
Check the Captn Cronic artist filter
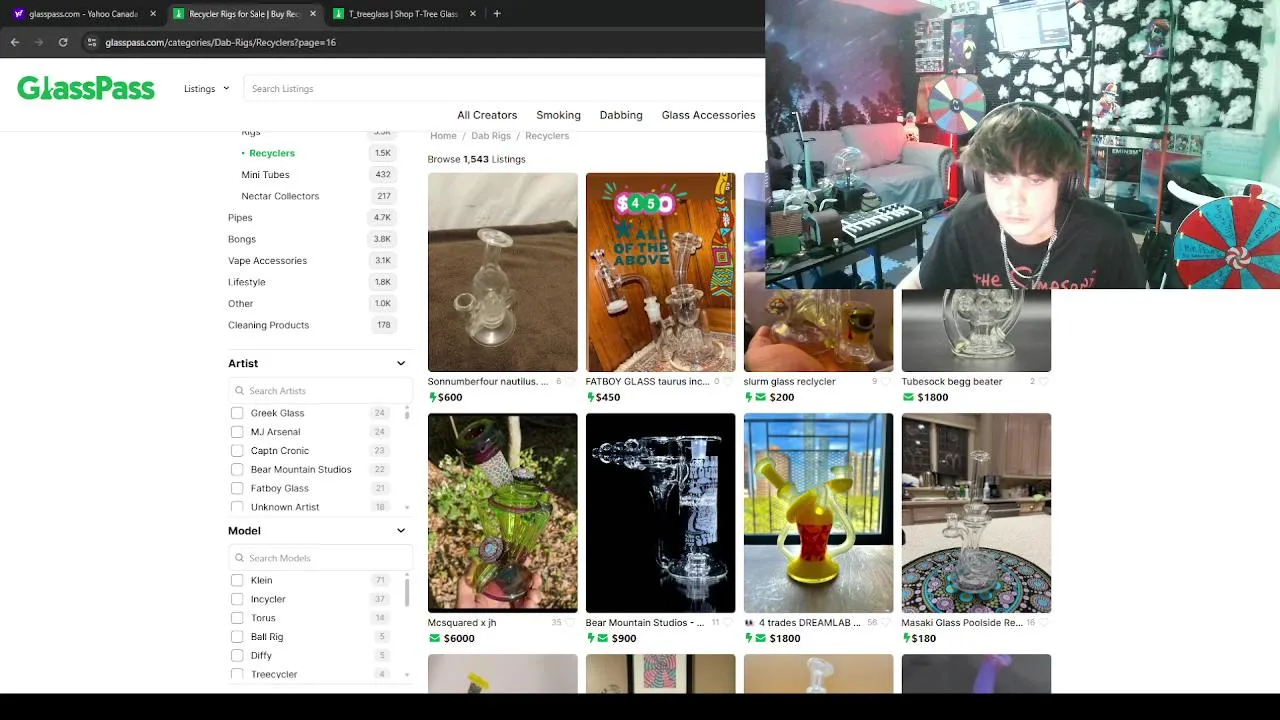[x=237, y=451]
